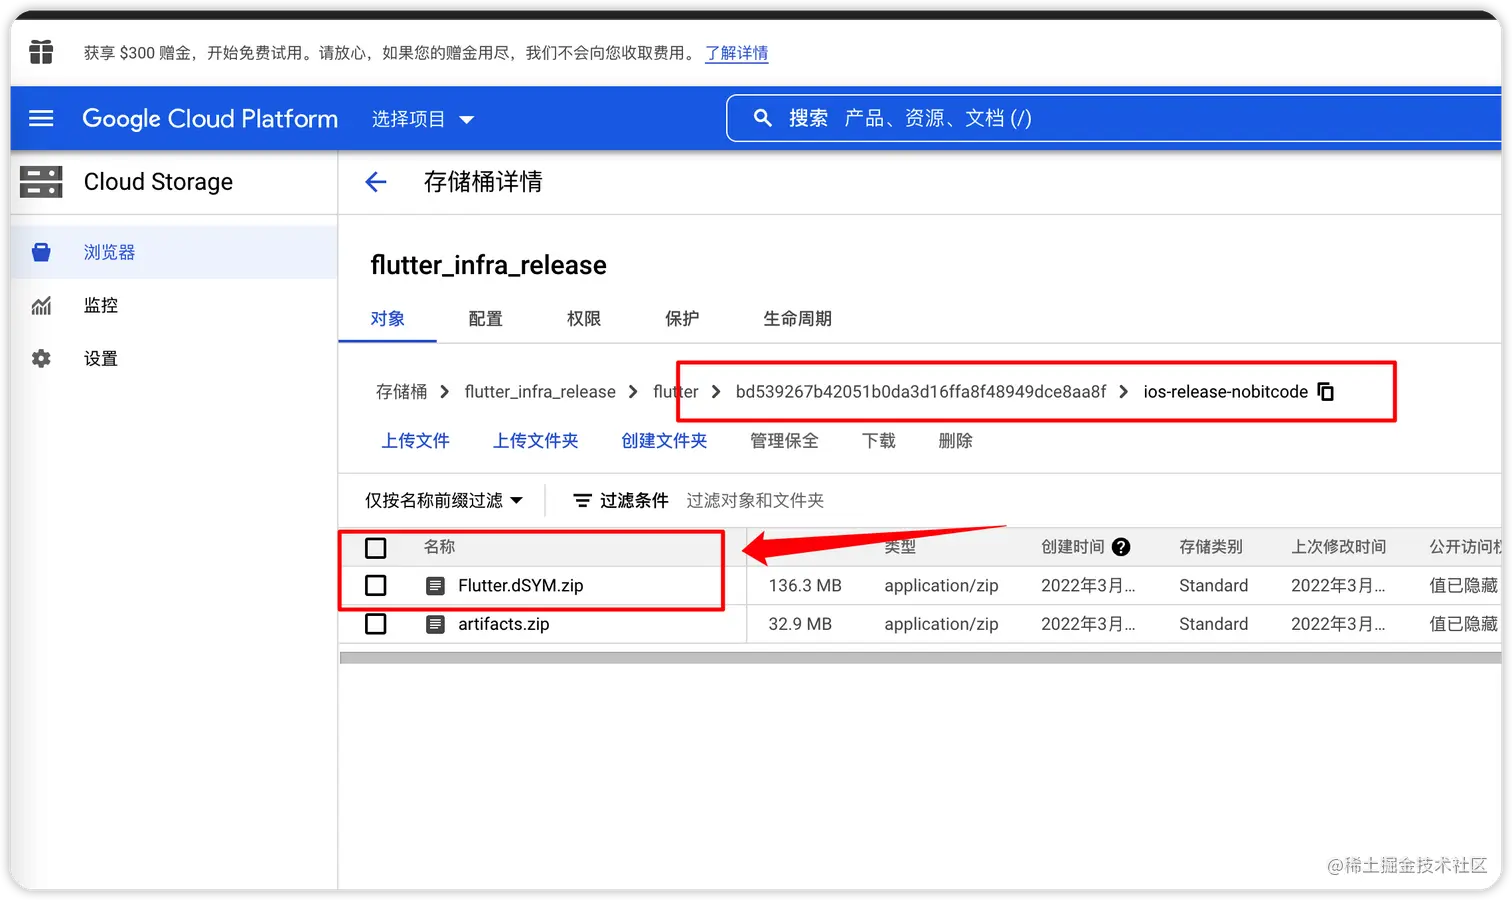Sort by the 名称 column header
This screenshot has height=900, width=1512.
(x=439, y=547)
